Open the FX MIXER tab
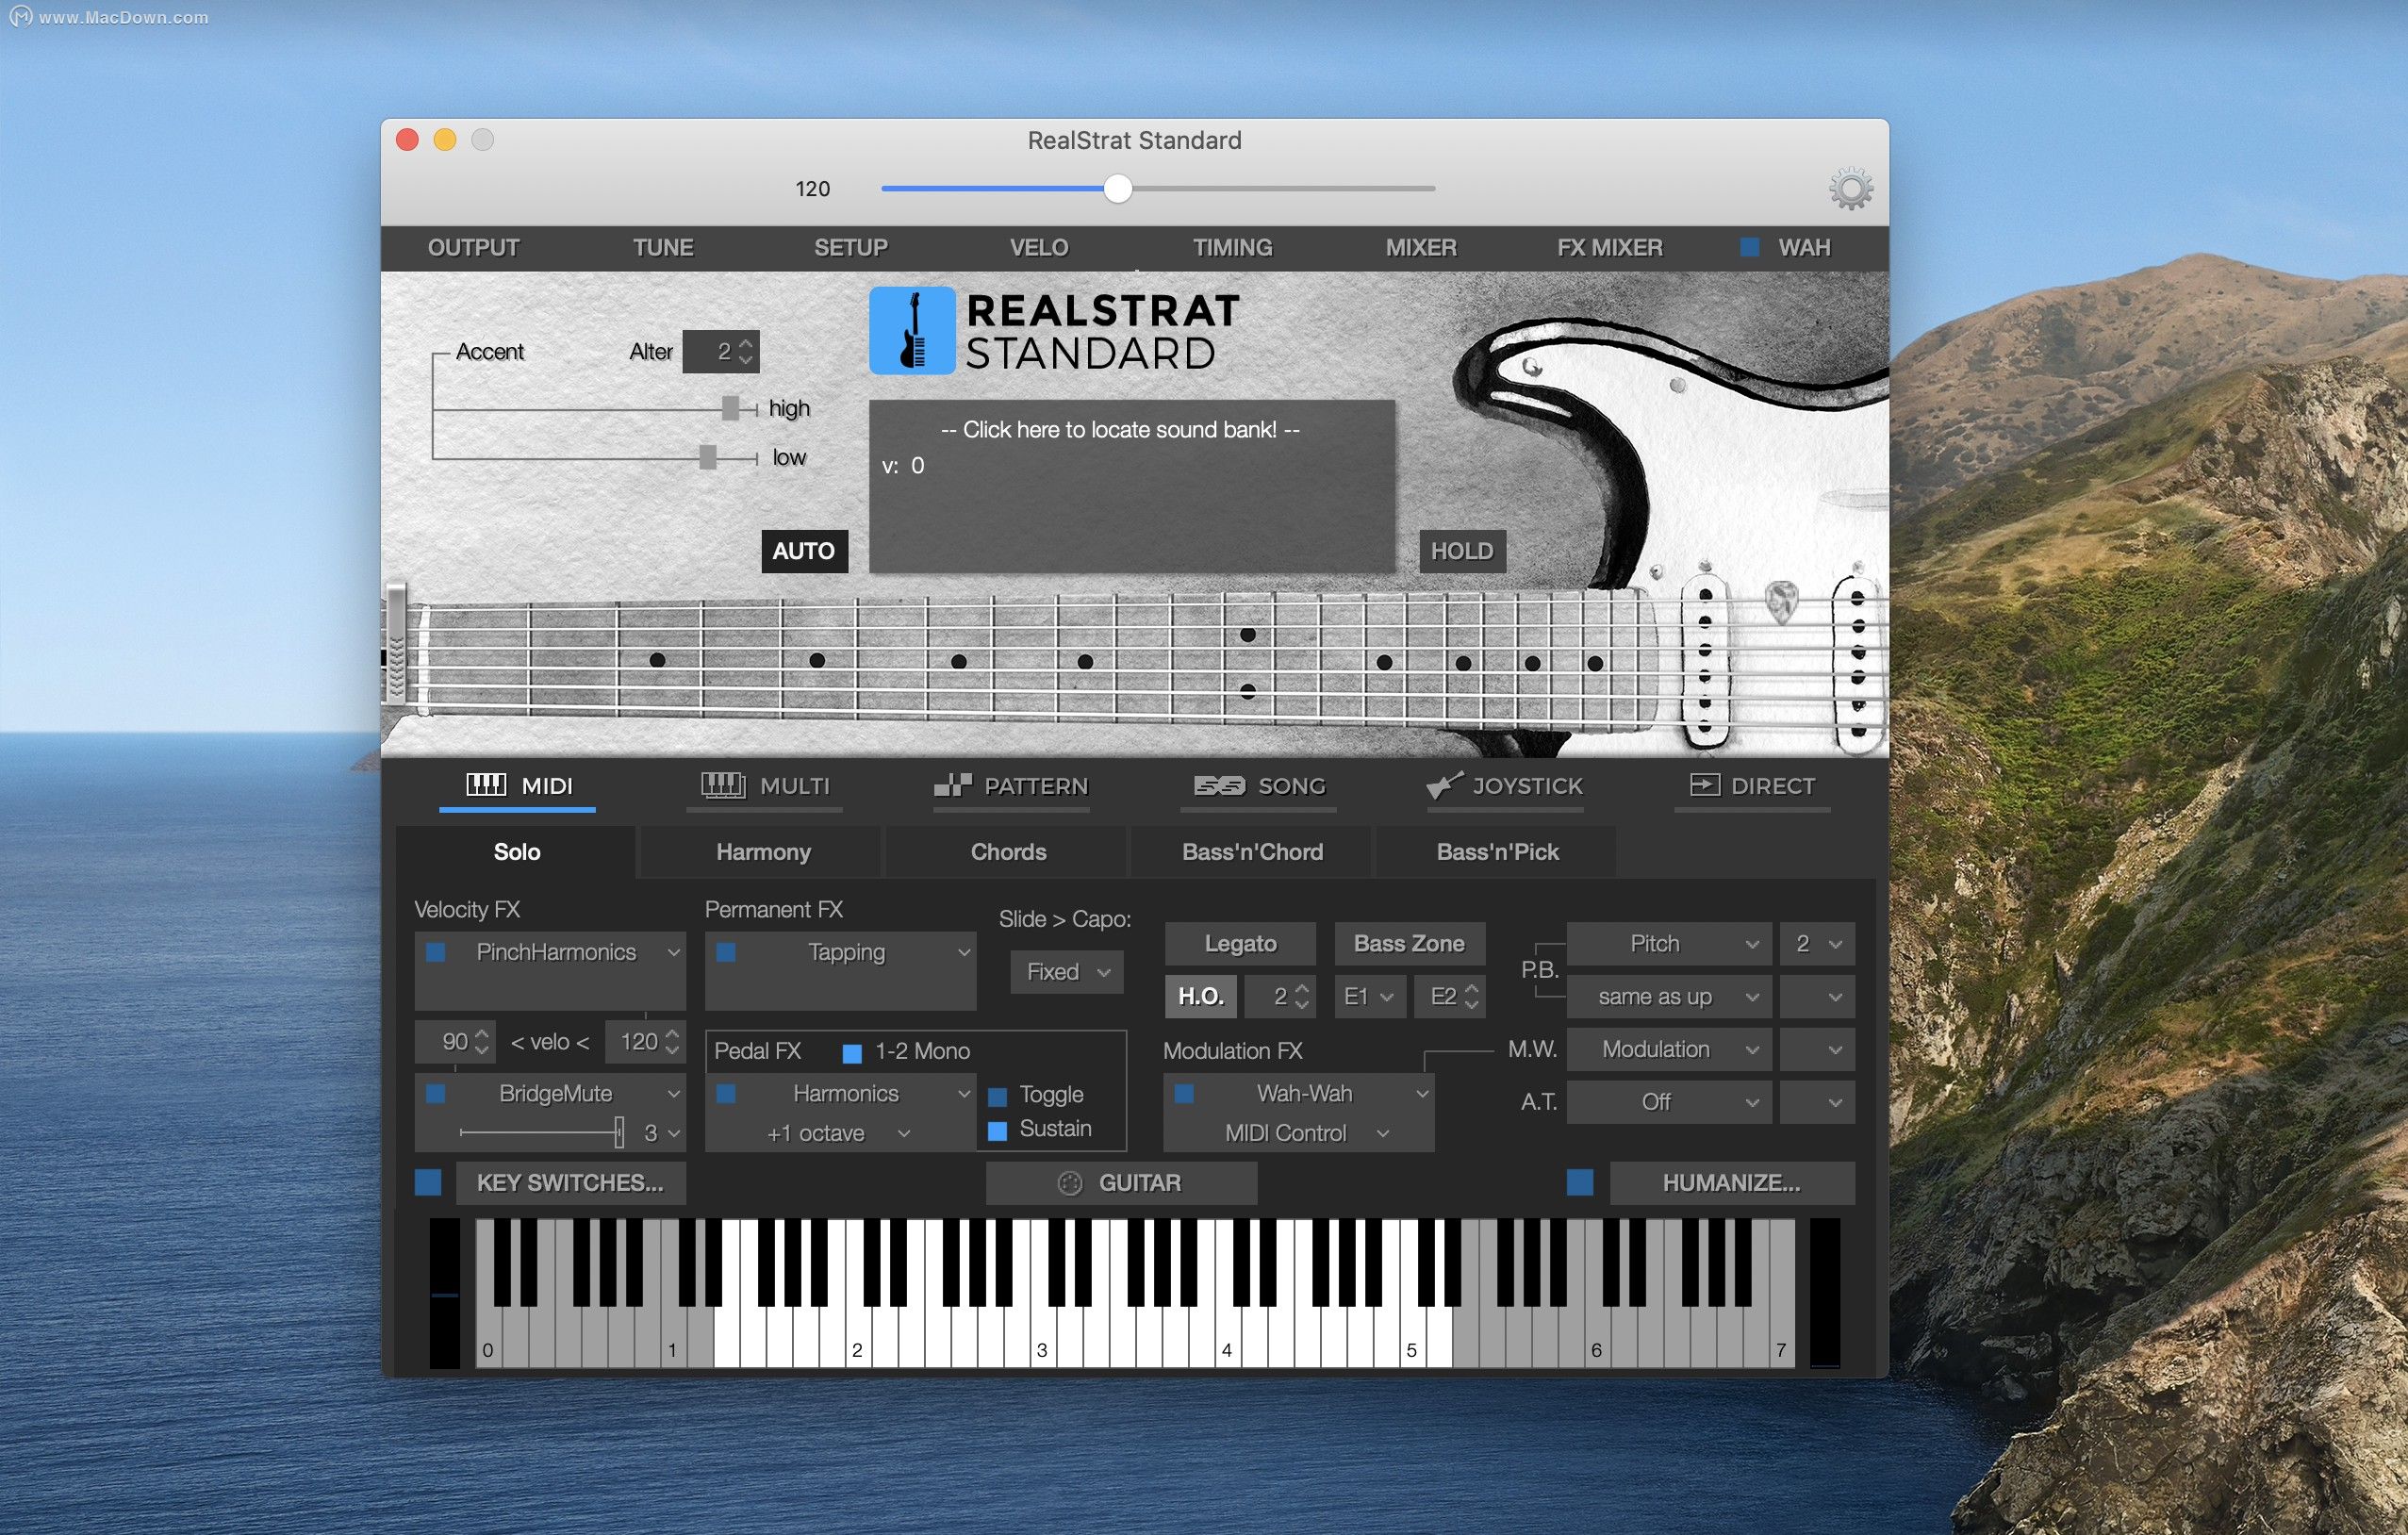The height and width of the screenshot is (1535, 2408). pos(1609,247)
